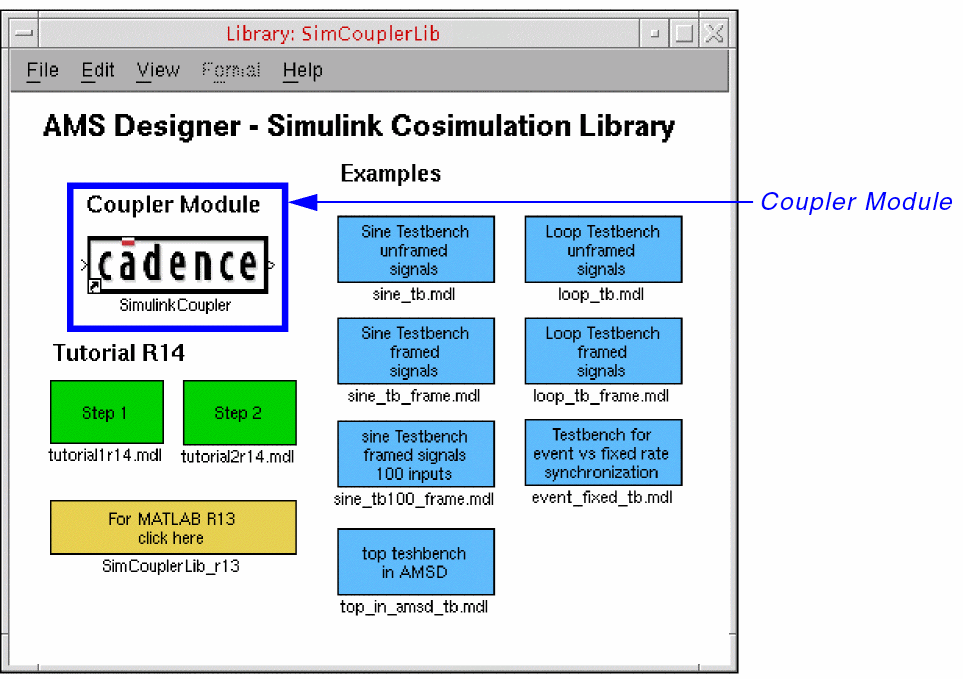This screenshot has height=679, width=963.
Task: Open sine Testbench framed signals 100 inputs block
Action: (416, 454)
